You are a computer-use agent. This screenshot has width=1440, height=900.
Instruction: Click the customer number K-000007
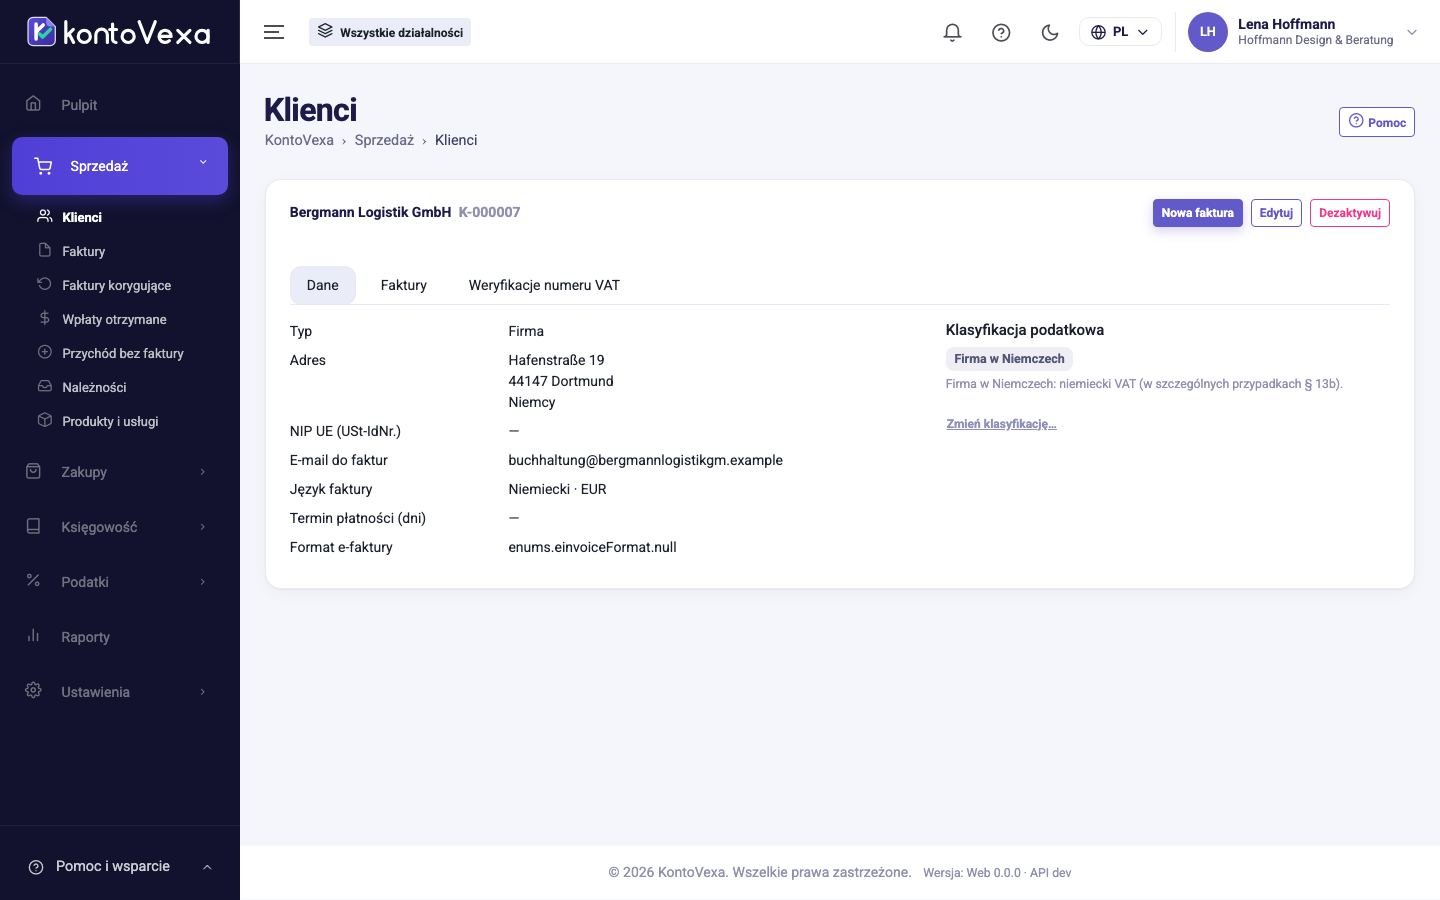pos(489,212)
